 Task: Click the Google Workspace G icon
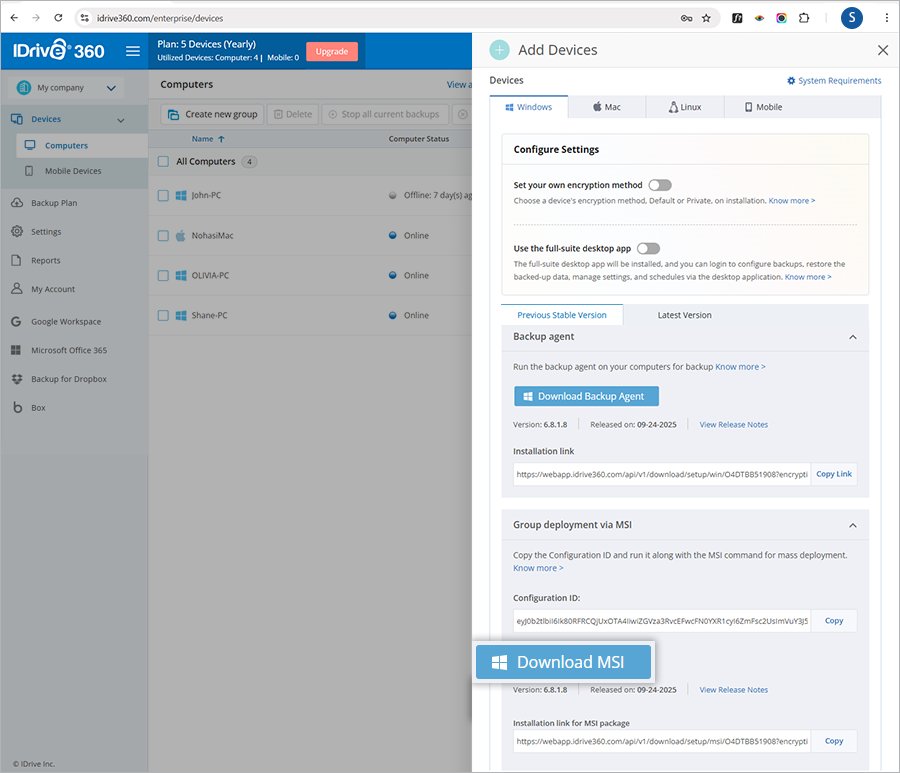tap(16, 321)
